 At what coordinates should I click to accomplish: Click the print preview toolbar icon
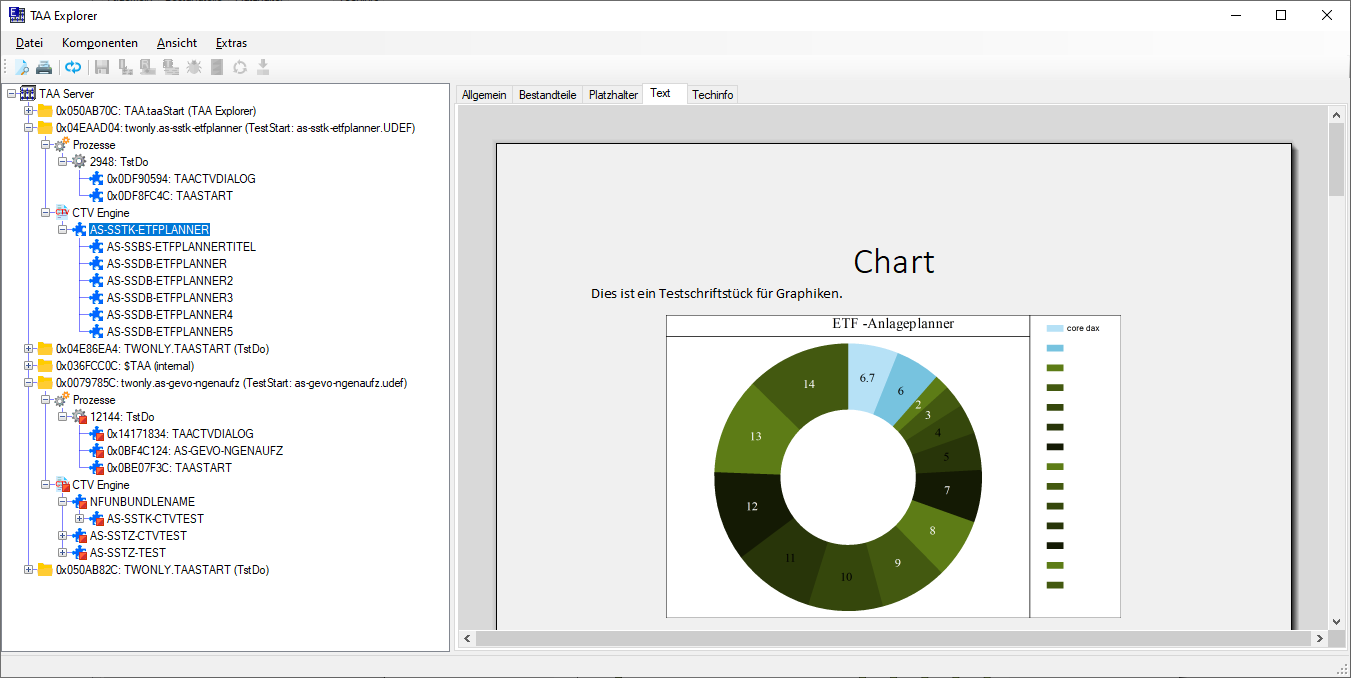point(22,67)
